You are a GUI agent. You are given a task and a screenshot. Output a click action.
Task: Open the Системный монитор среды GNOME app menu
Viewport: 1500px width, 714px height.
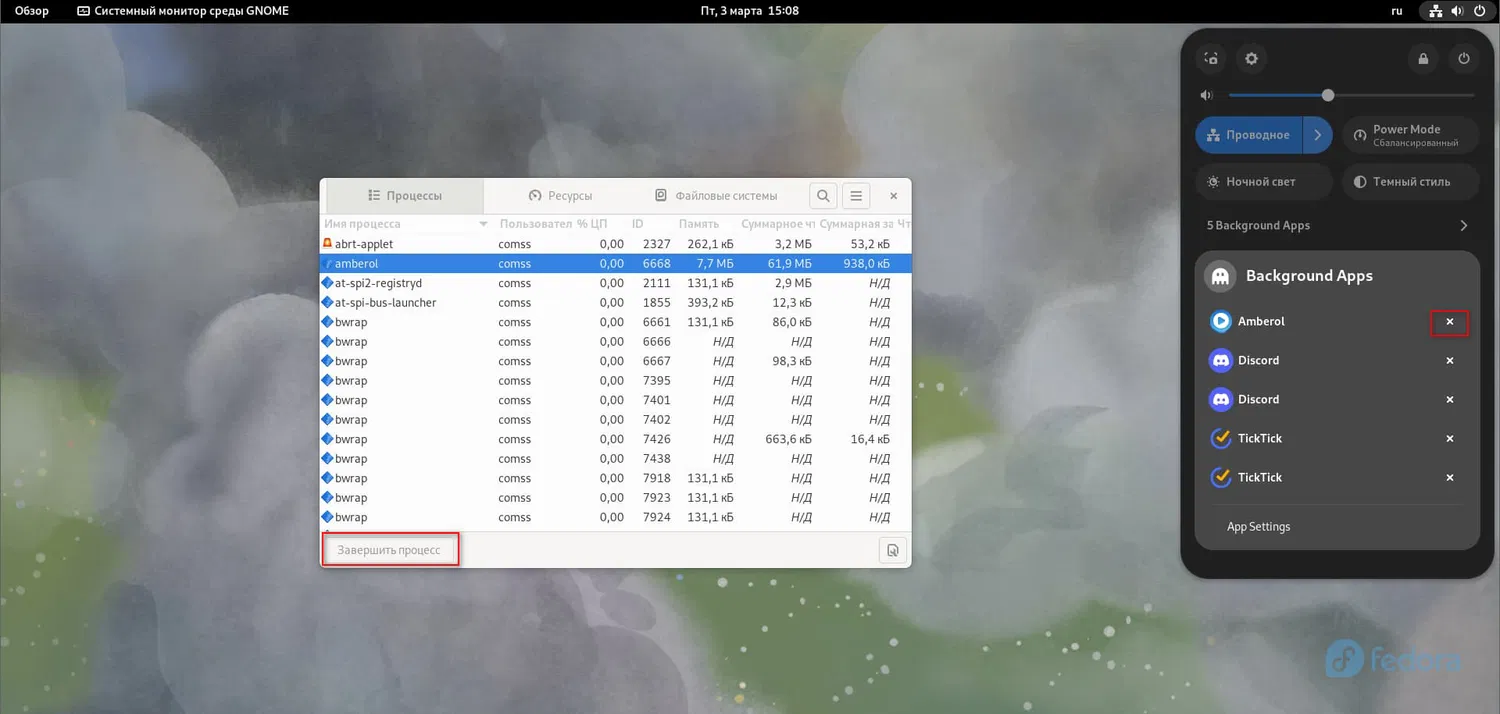[181, 11]
